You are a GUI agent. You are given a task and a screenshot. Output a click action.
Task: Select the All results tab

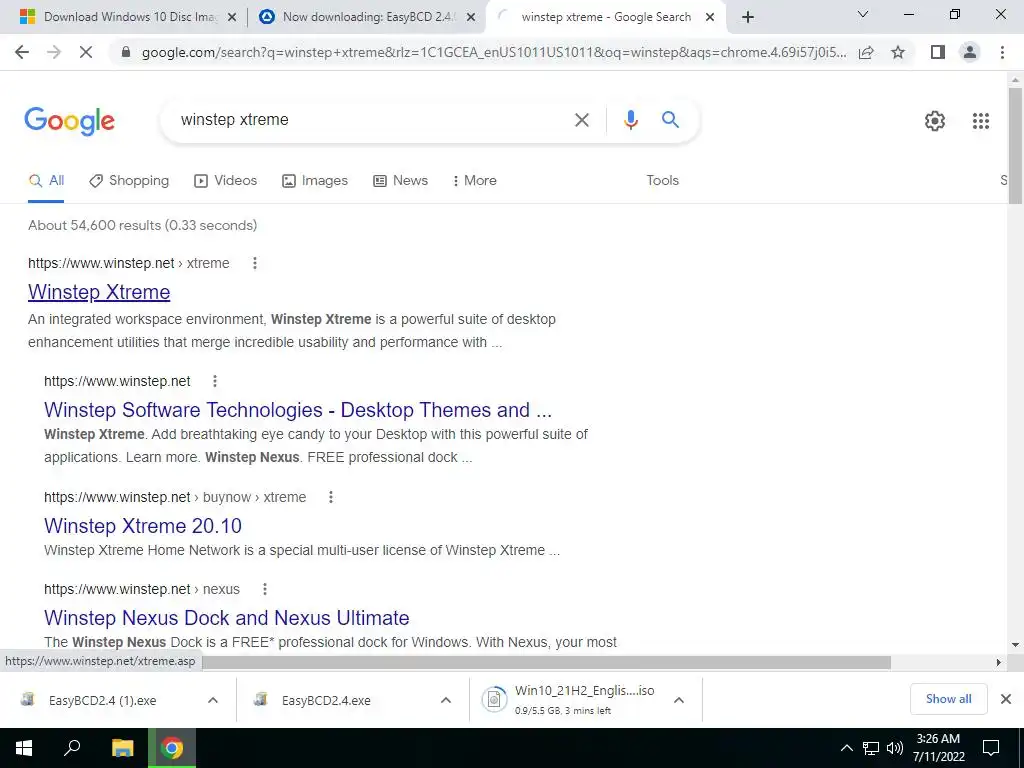click(x=46, y=181)
